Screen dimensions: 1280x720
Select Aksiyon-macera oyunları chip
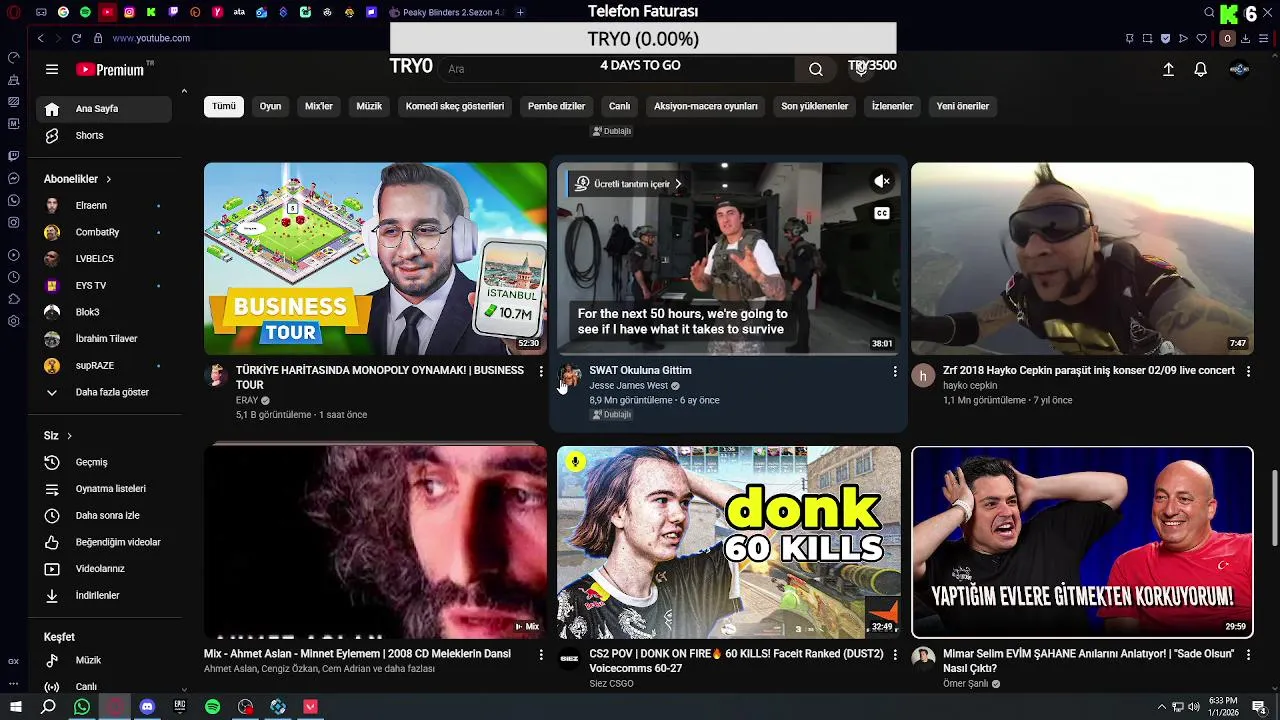coord(706,106)
